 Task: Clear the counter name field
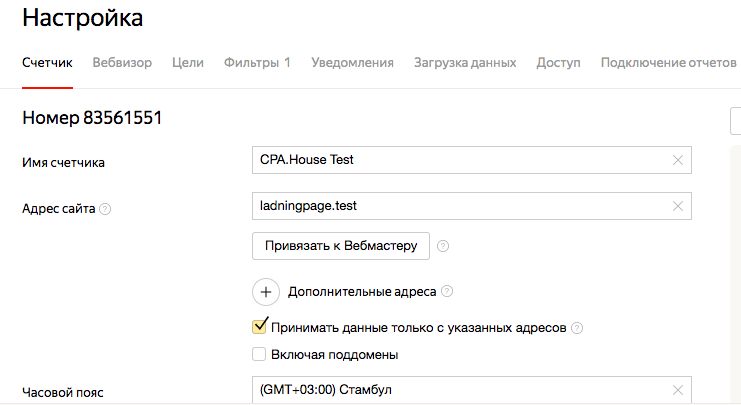click(x=678, y=160)
